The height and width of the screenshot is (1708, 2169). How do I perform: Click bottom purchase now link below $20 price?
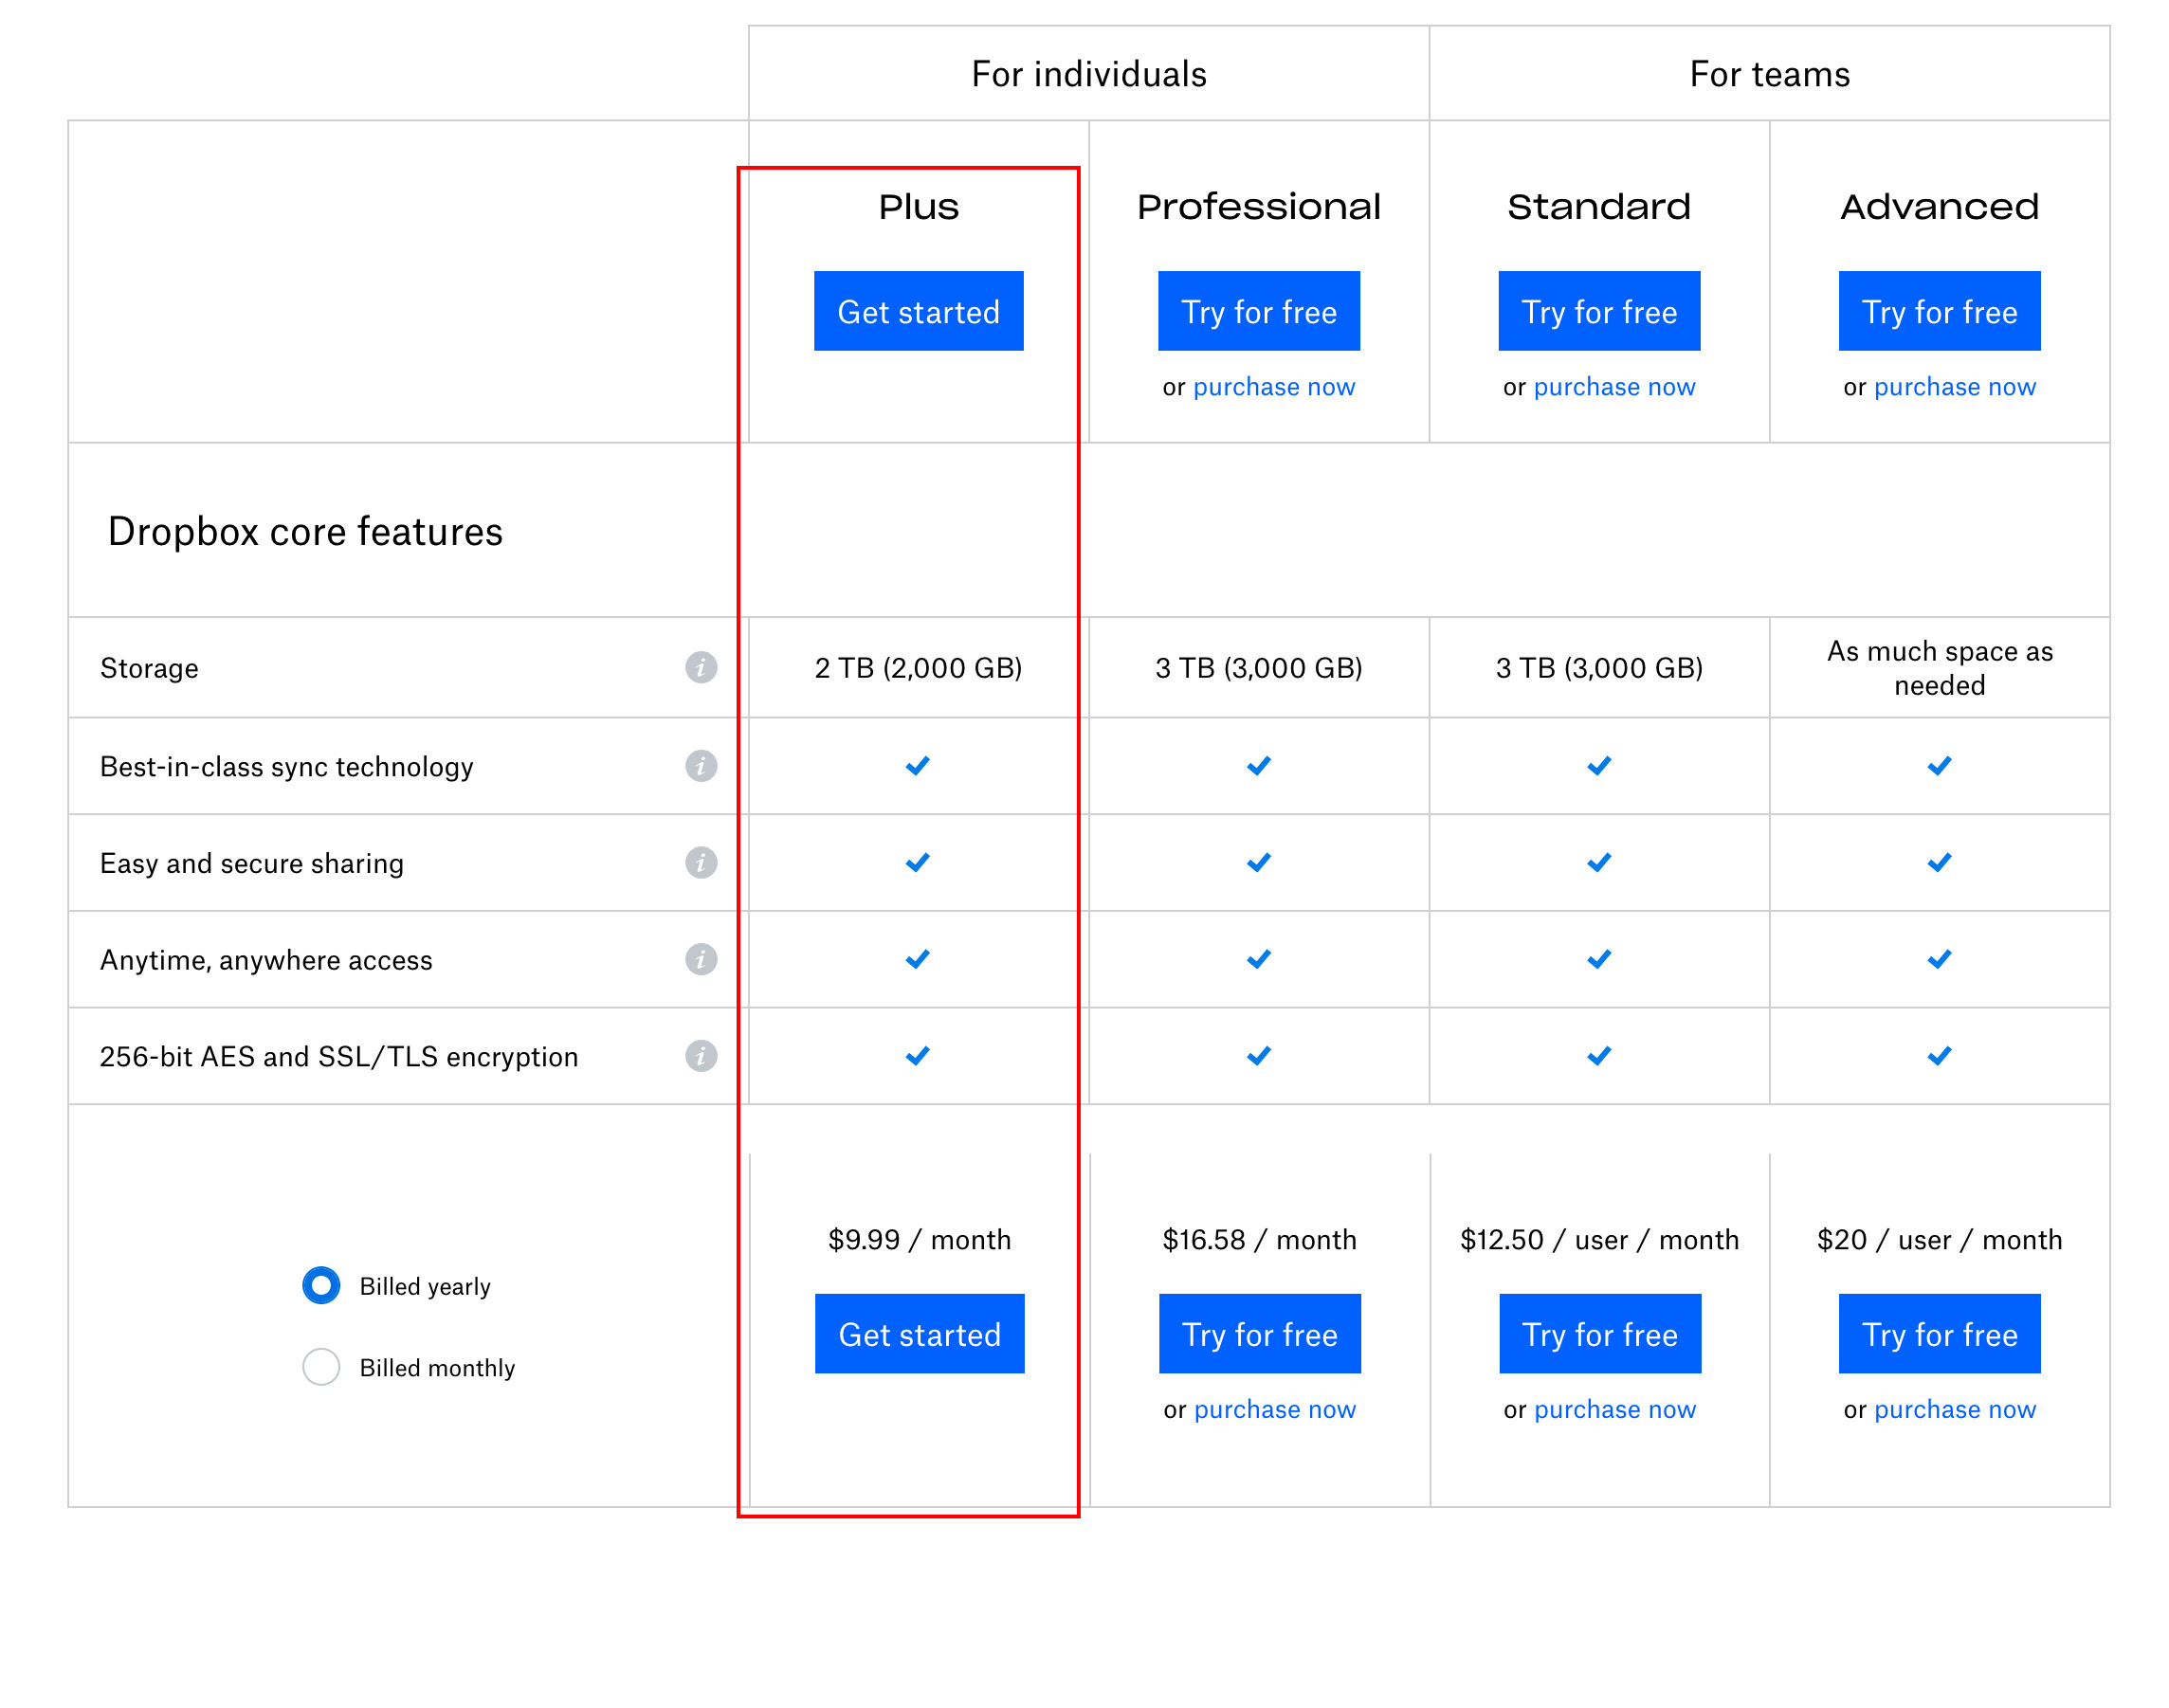click(x=1954, y=1410)
